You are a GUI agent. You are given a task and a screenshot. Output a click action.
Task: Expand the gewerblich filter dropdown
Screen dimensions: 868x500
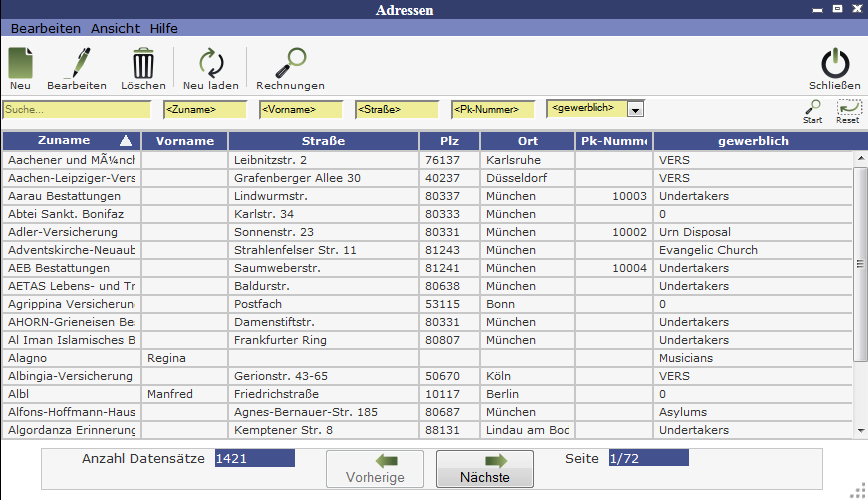[x=635, y=109]
